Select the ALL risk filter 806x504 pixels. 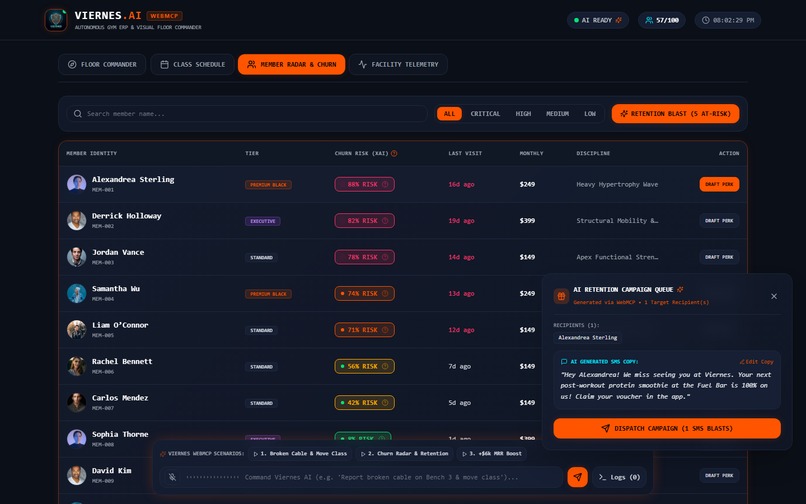(449, 114)
